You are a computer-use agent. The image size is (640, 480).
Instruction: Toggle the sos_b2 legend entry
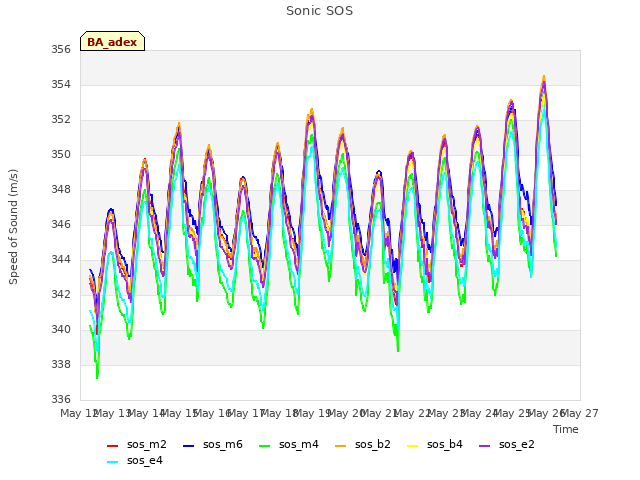362,444
